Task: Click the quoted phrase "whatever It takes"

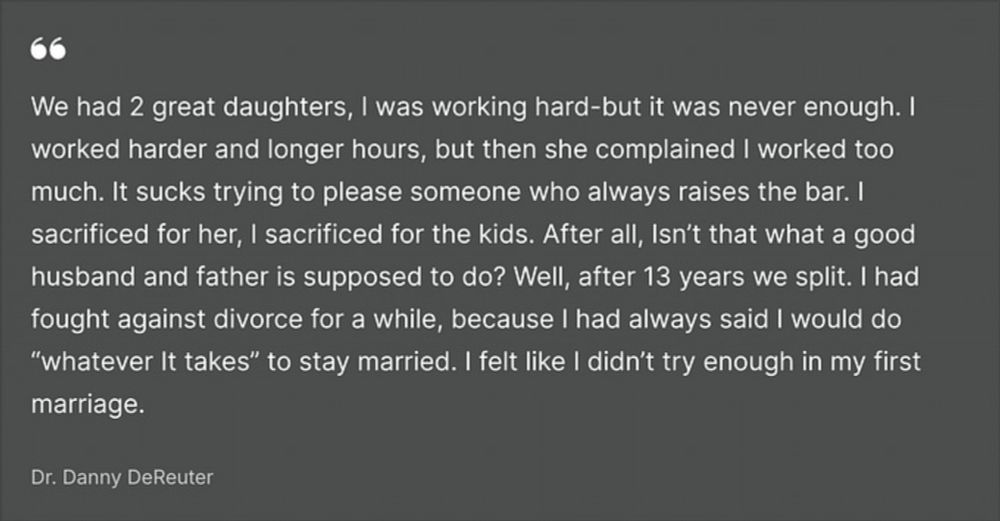Action: (x=144, y=362)
